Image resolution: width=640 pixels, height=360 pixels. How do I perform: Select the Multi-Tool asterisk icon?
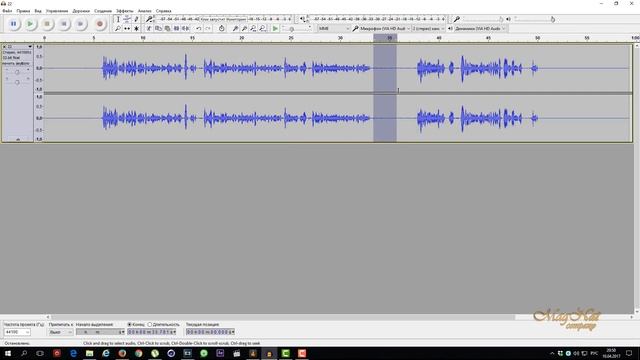point(136,29)
